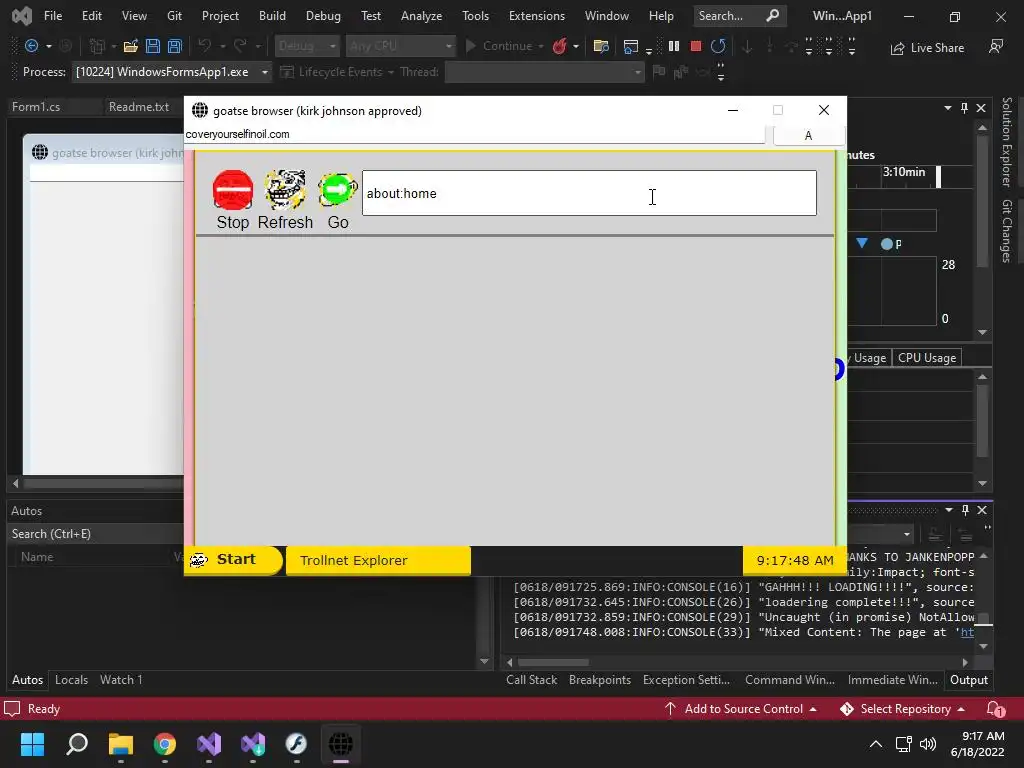Open the File menu

point(53,16)
